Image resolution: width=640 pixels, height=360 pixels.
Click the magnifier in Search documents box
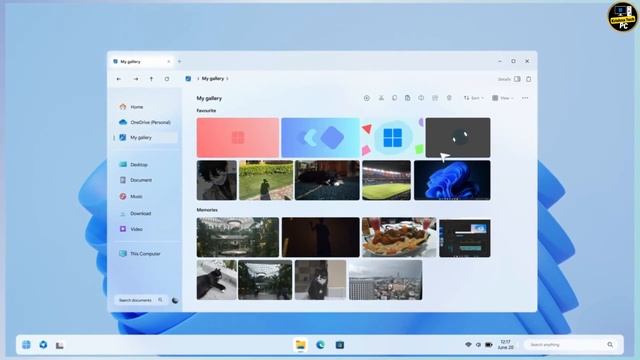[160, 300]
